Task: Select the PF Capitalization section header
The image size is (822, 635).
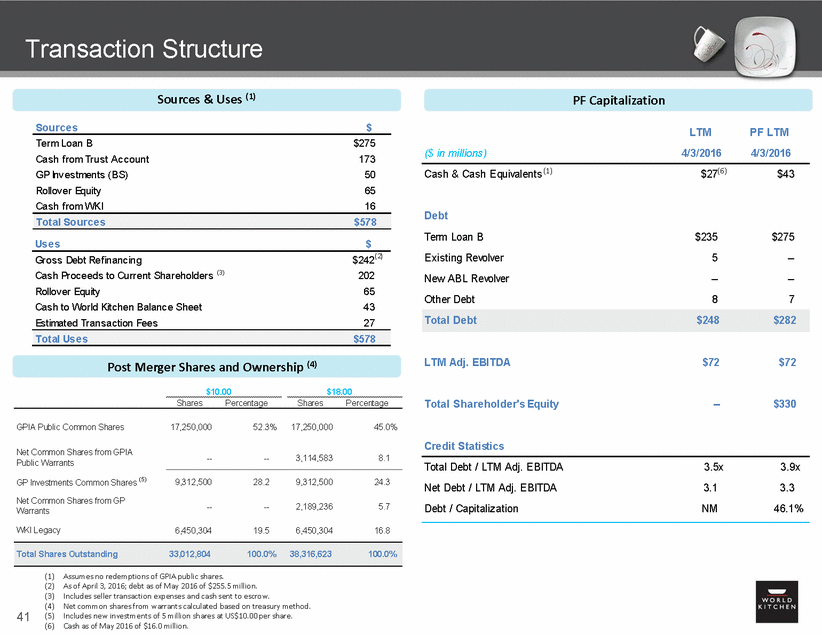Action: pos(616,100)
